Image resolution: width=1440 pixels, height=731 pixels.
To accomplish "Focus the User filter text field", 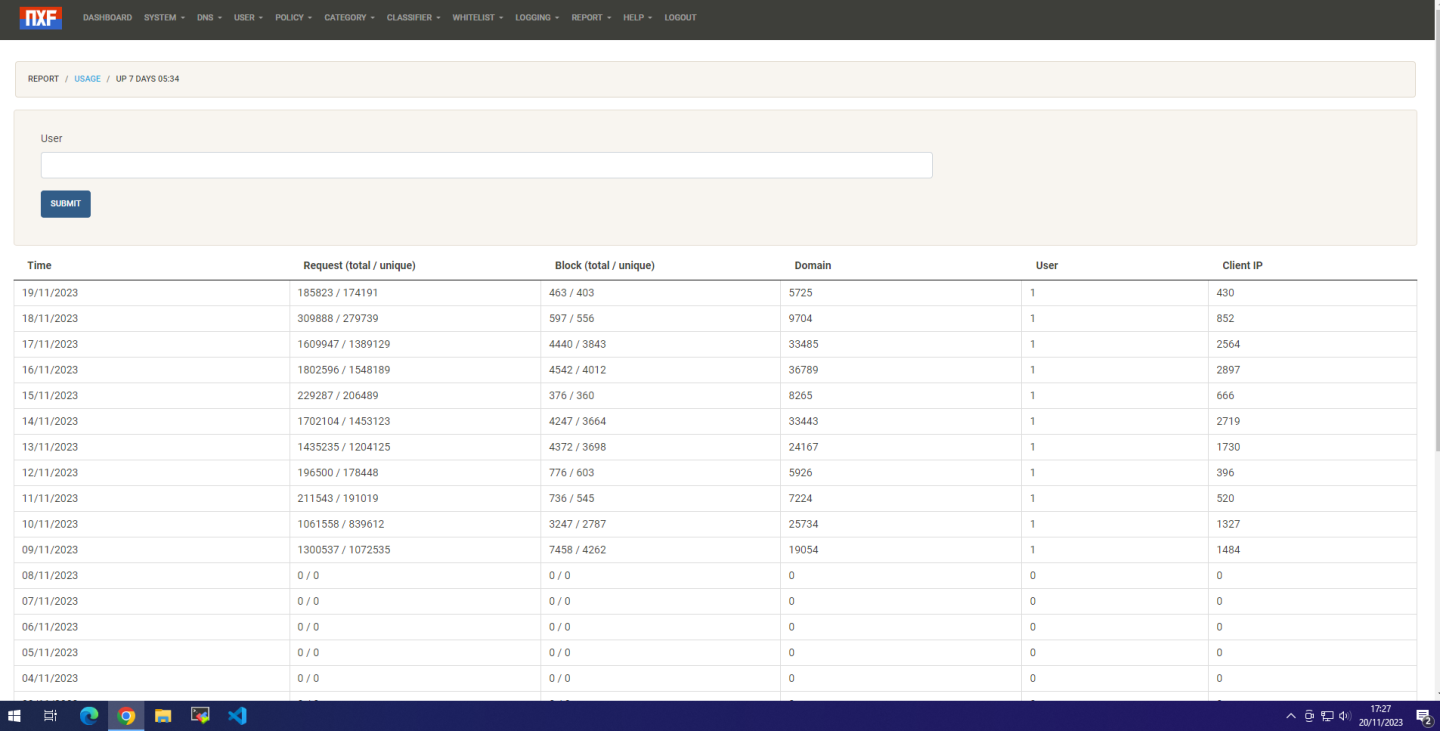I will tap(486, 165).
